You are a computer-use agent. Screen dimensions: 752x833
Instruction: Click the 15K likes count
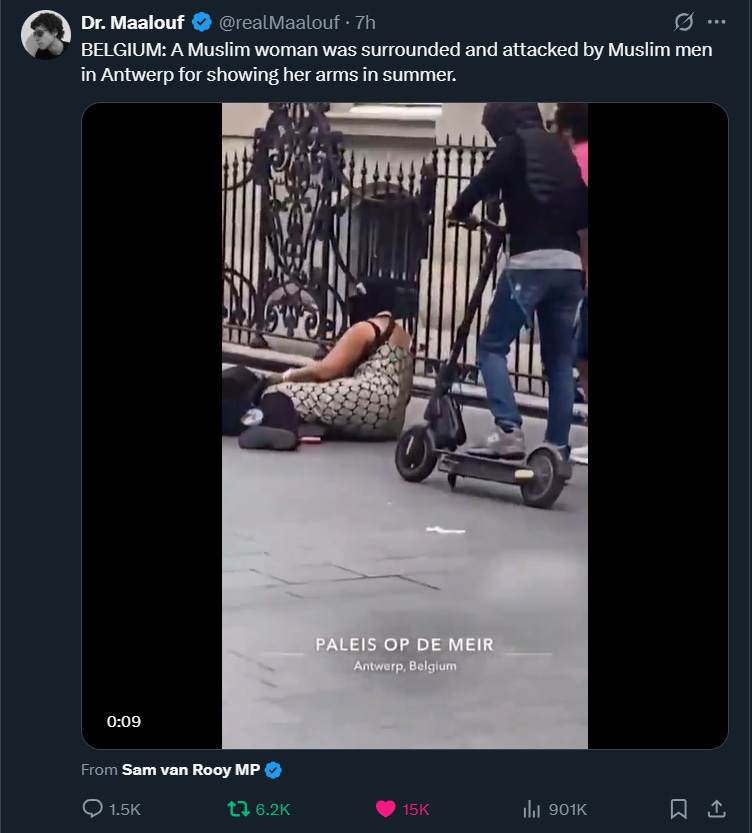click(x=416, y=809)
